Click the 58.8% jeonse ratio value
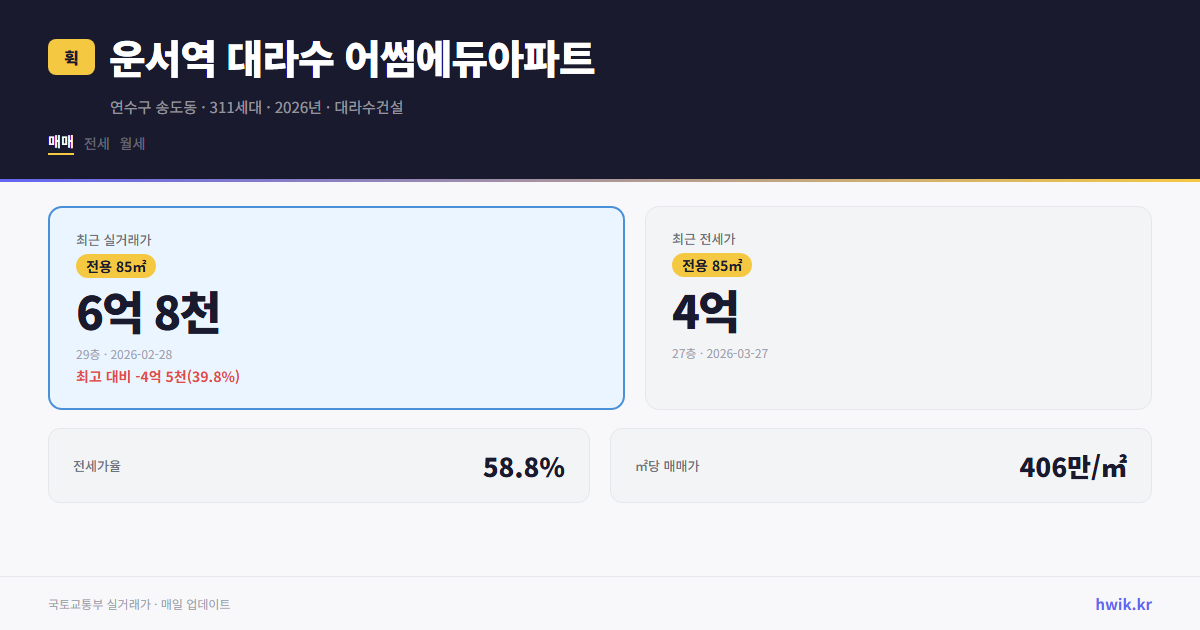Screen dimensions: 1200x630 (x=524, y=466)
